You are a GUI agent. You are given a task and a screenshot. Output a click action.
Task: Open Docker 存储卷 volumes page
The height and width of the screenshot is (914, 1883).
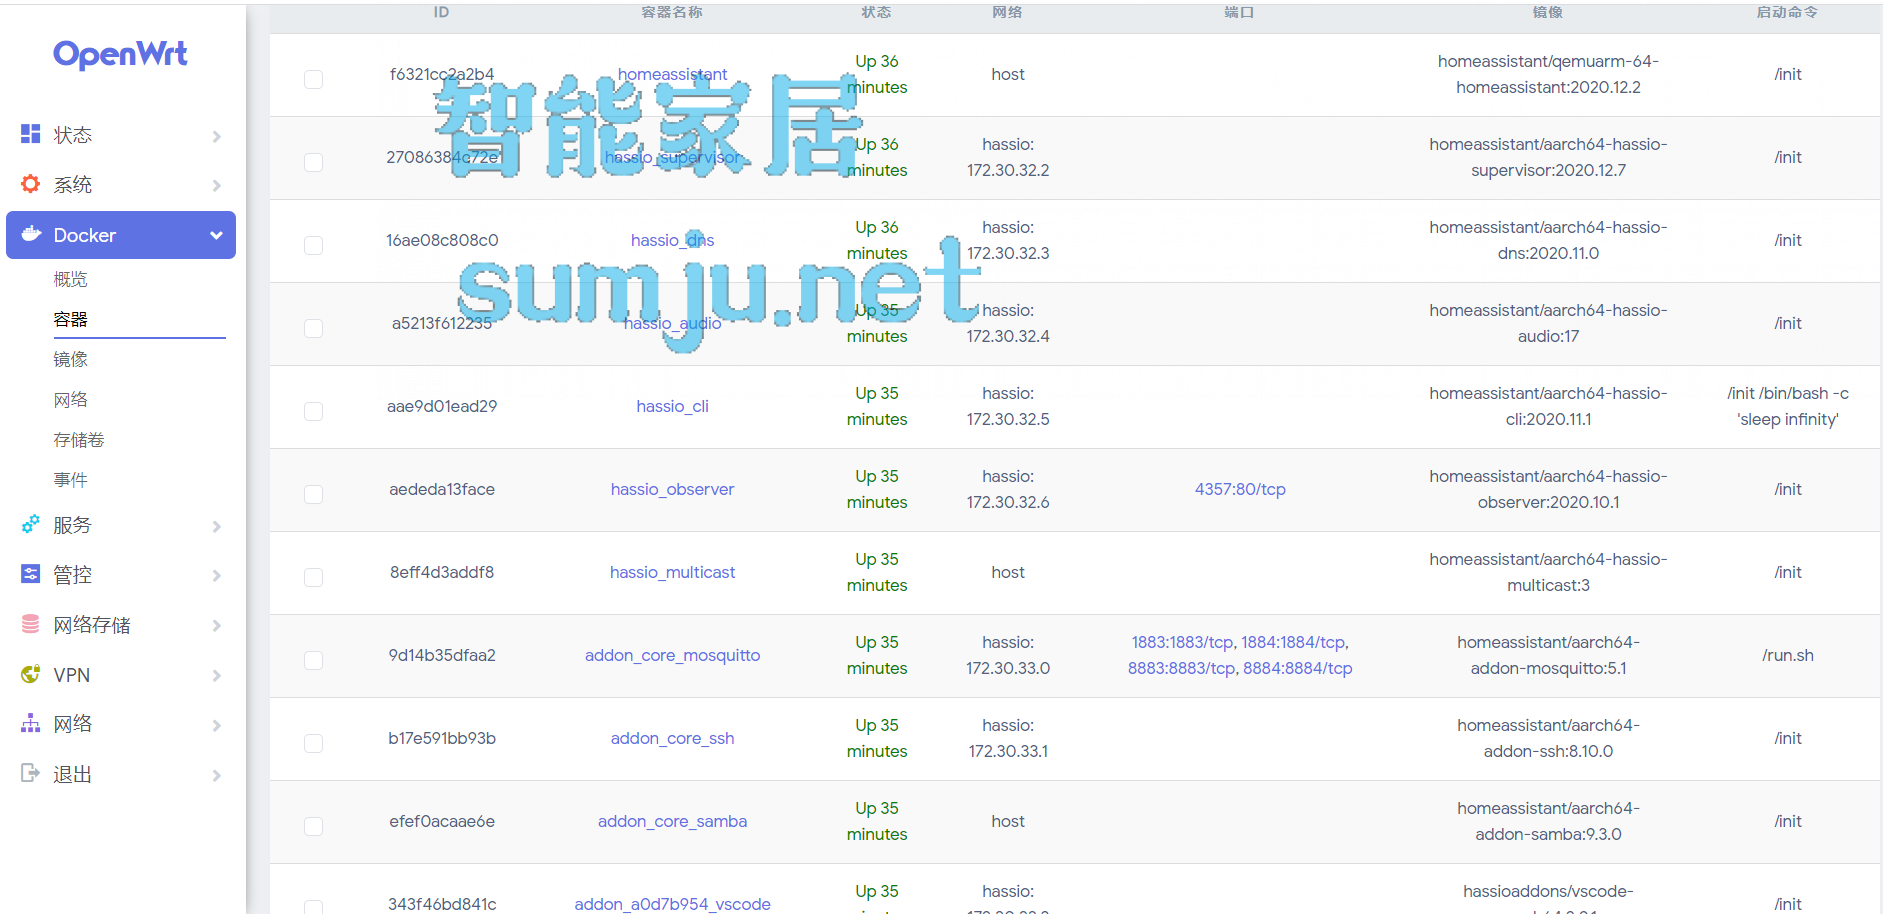[x=79, y=439]
